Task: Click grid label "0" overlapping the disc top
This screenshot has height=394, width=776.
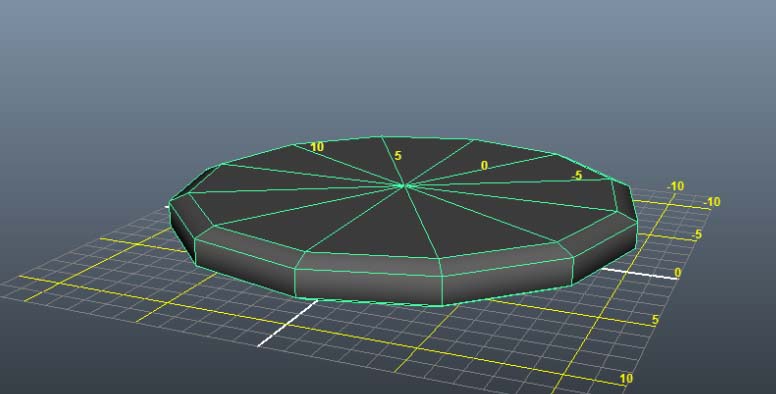Action: click(x=484, y=166)
